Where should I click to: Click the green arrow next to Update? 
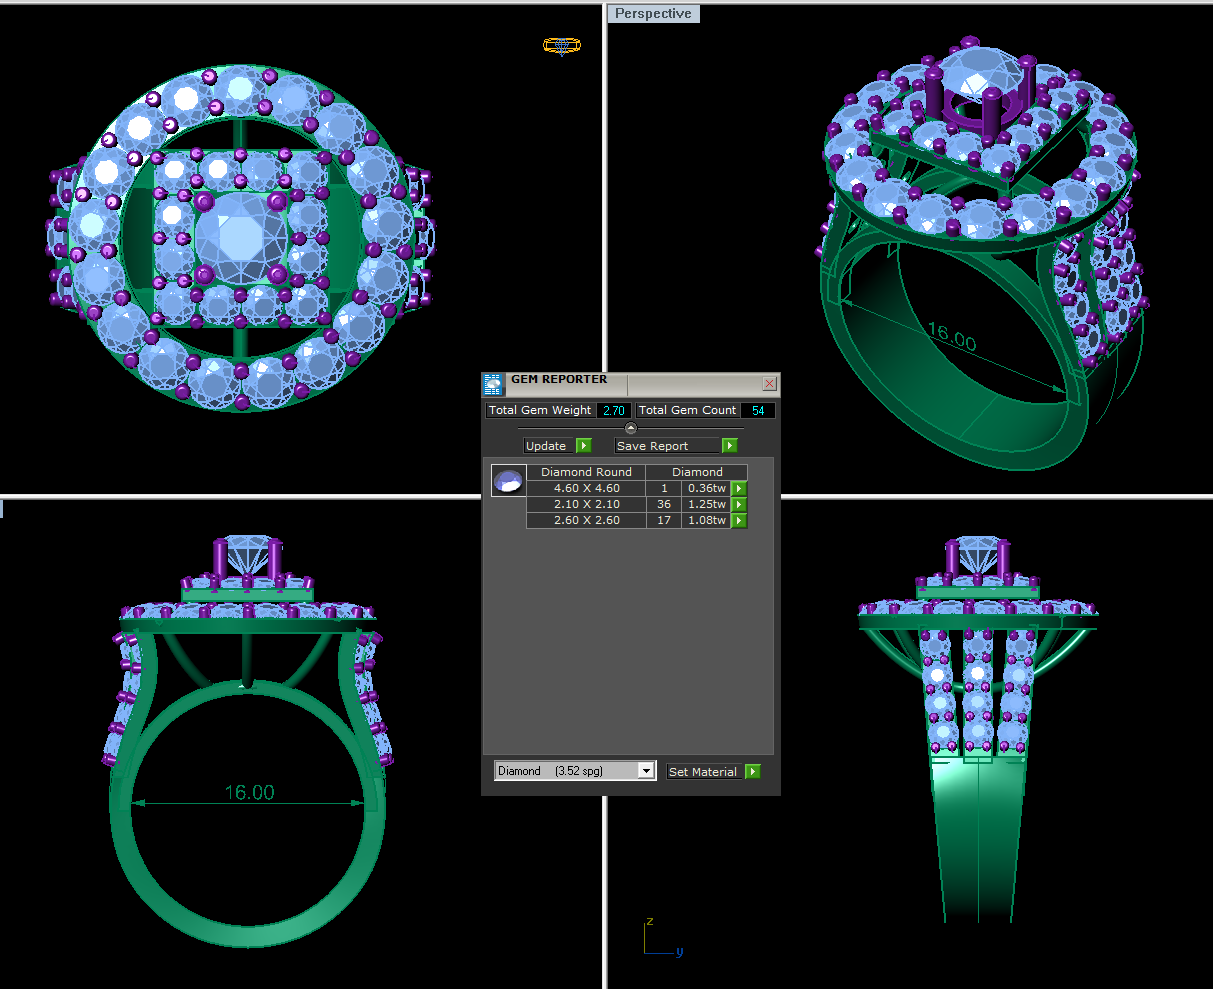point(584,446)
